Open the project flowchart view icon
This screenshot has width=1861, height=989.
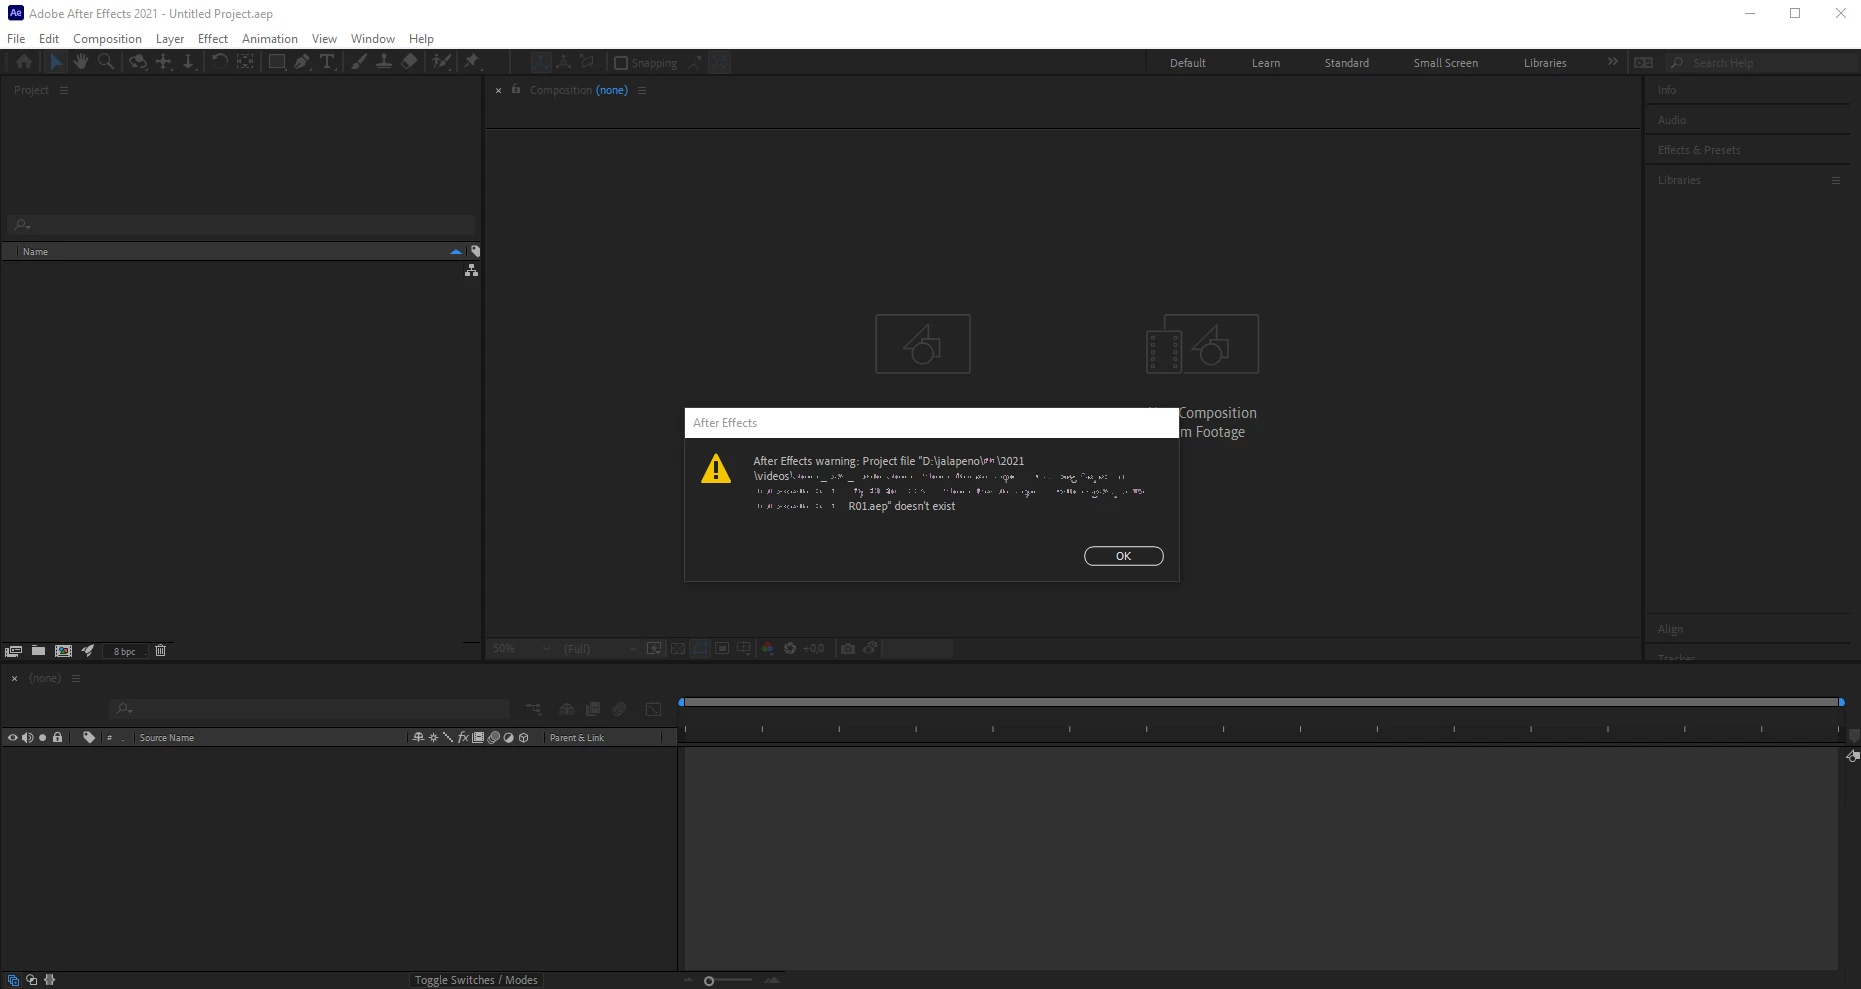click(471, 270)
